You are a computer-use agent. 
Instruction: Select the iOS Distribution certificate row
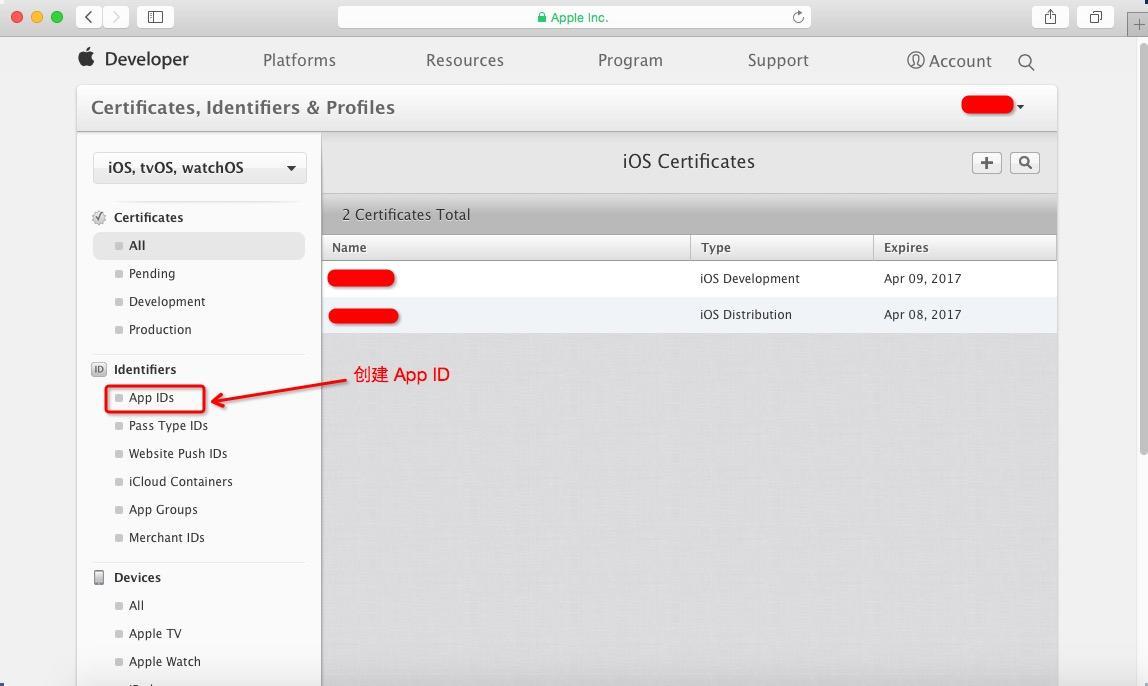pos(689,315)
